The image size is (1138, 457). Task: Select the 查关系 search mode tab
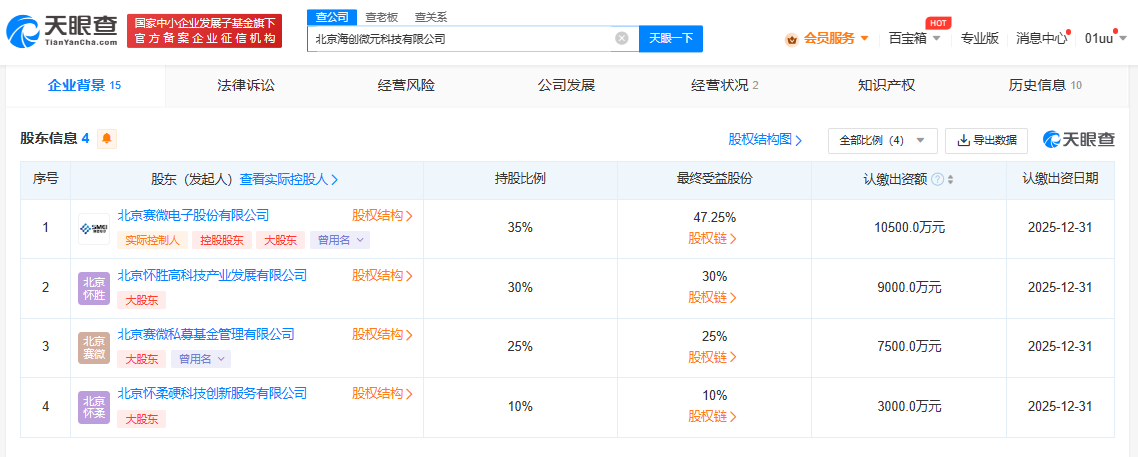tap(431, 17)
